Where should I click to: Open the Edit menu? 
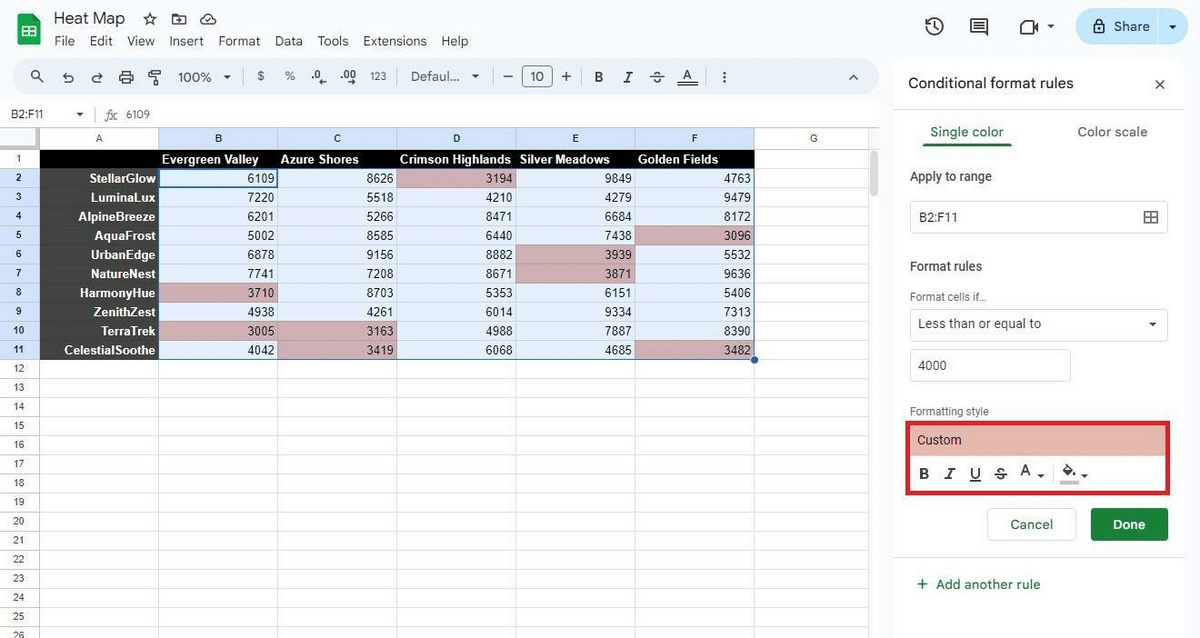click(100, 41)
